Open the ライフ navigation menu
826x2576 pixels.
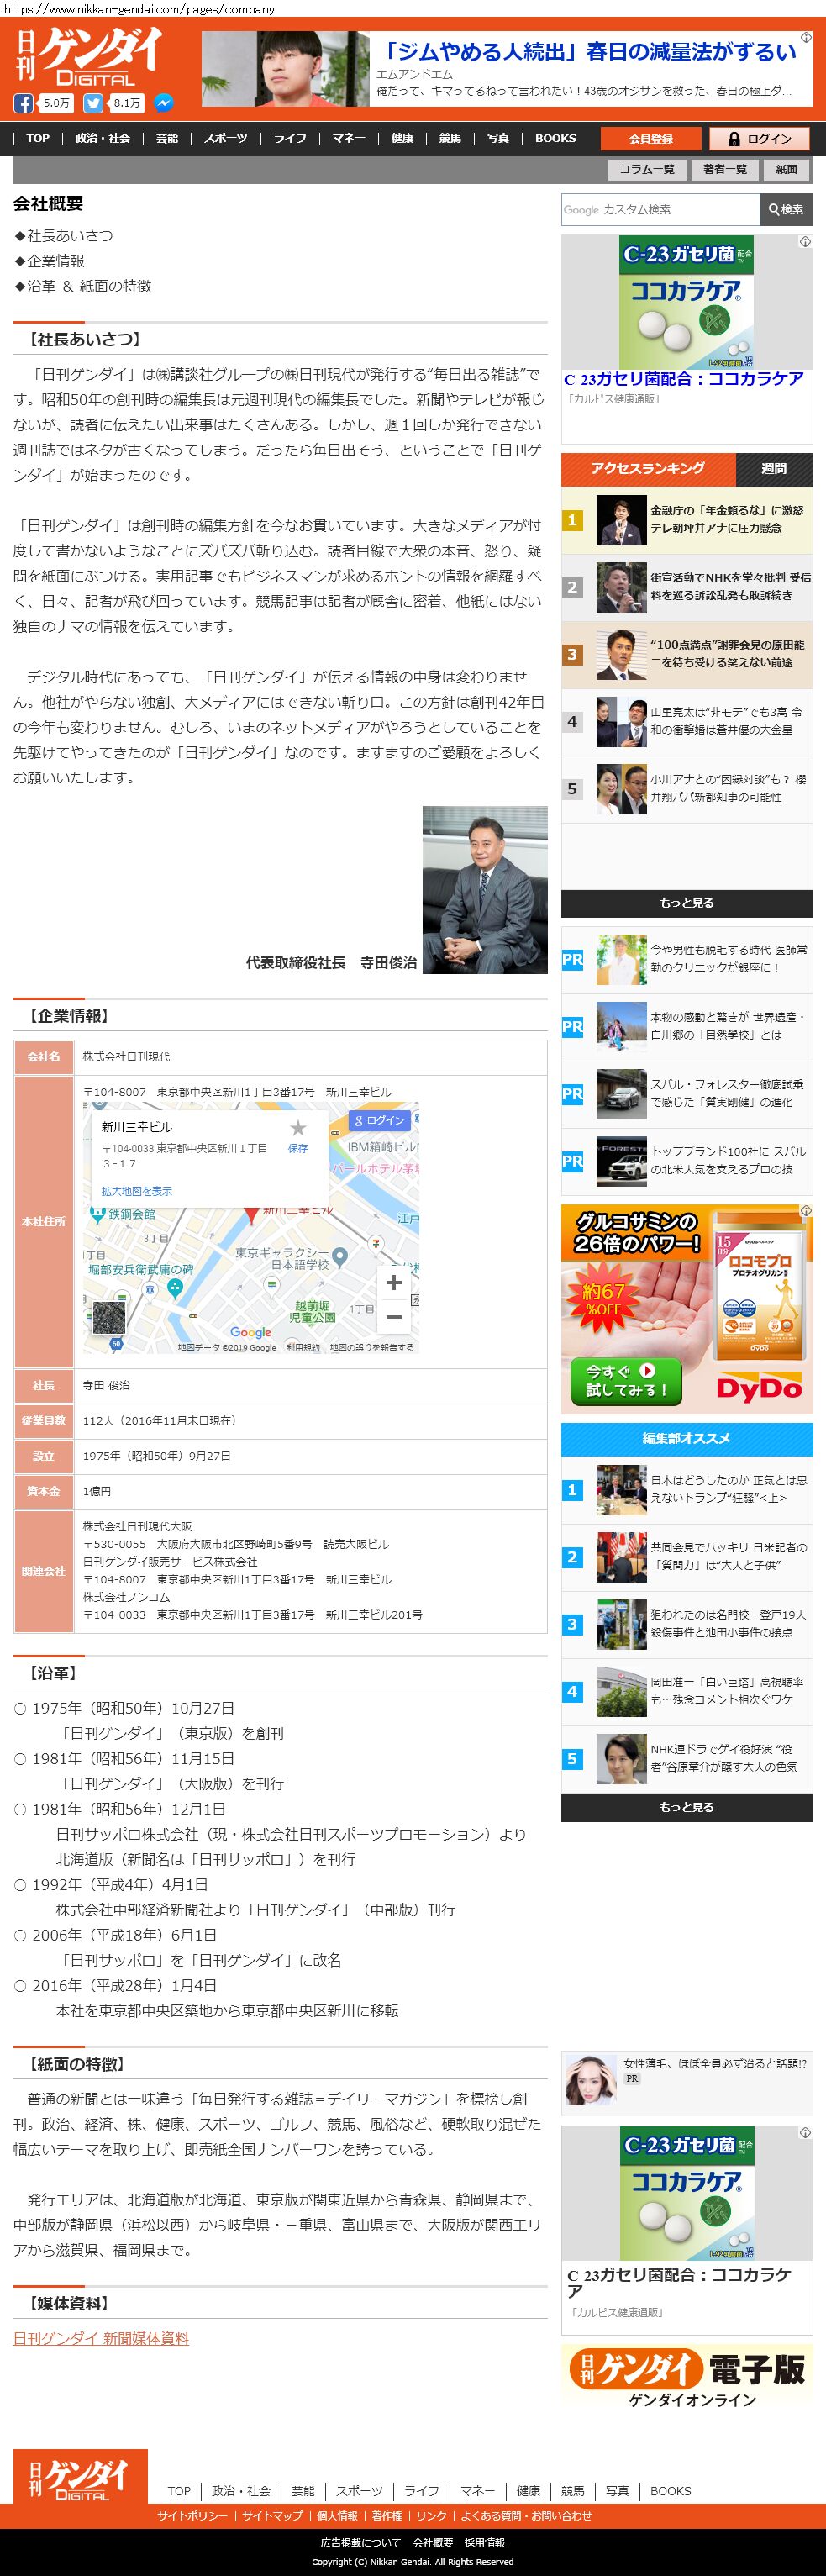(290, 138)
